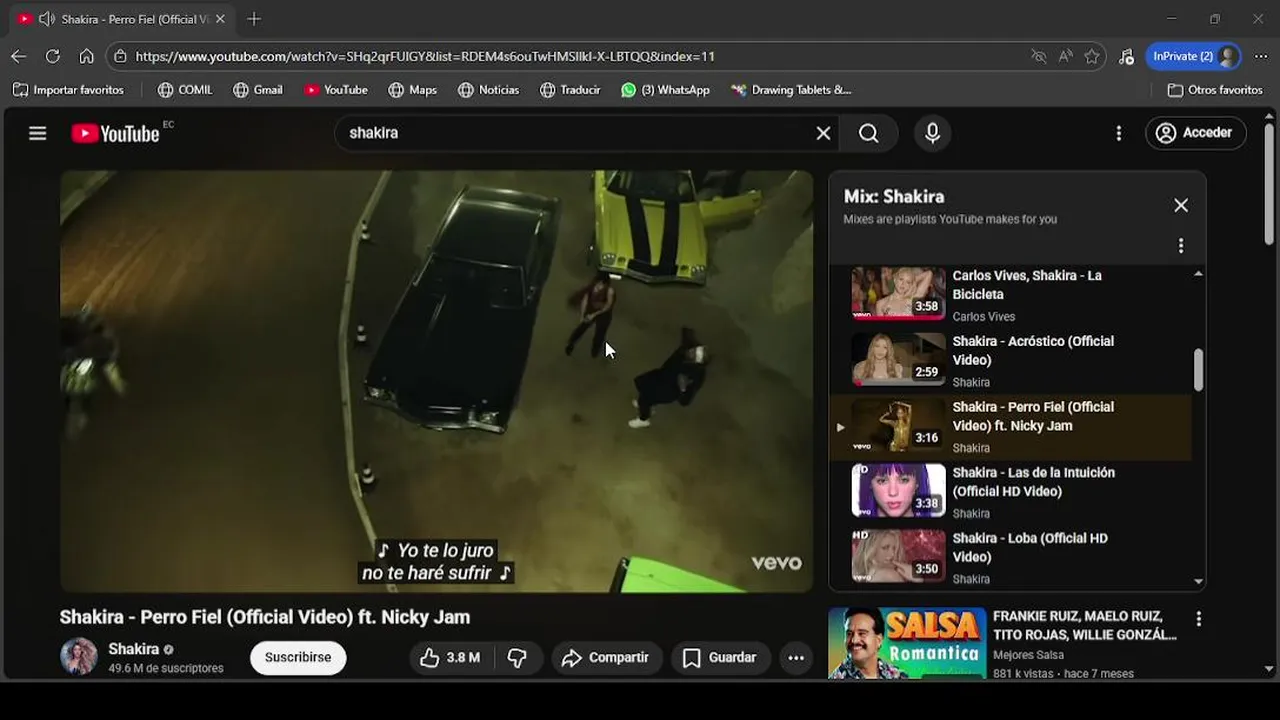1280x720 pixels.
Task: Open the Salsa Romantica recommended video thumbnail
Action: (907, 643)
